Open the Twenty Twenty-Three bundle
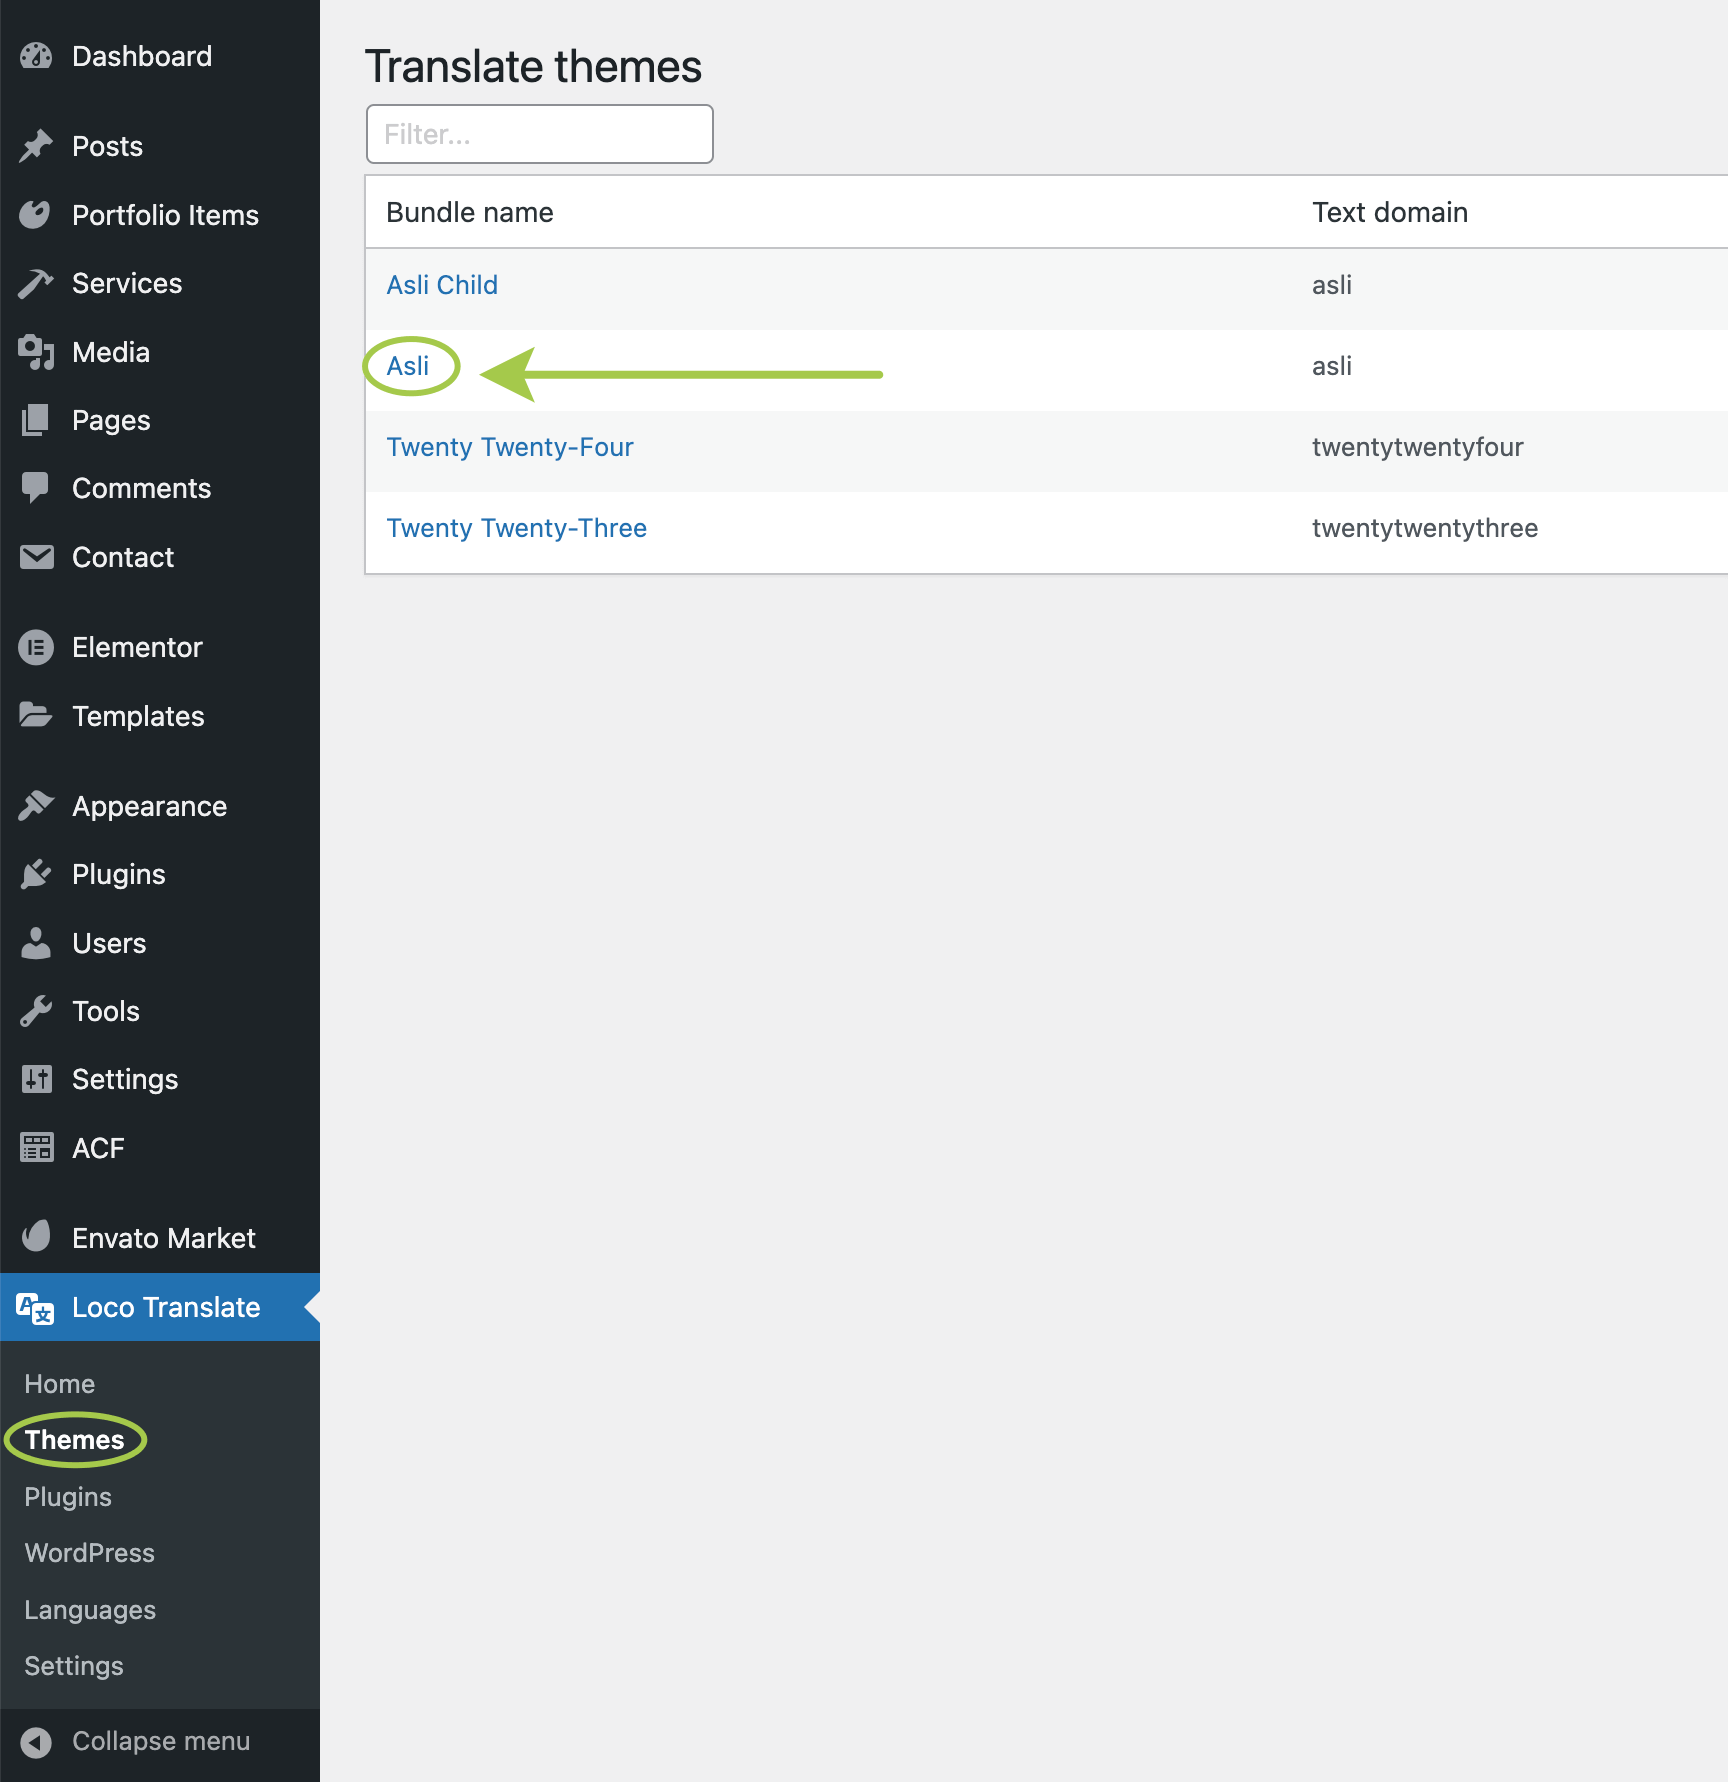This screenshot has height=1782, width=1728. [516, 528]
